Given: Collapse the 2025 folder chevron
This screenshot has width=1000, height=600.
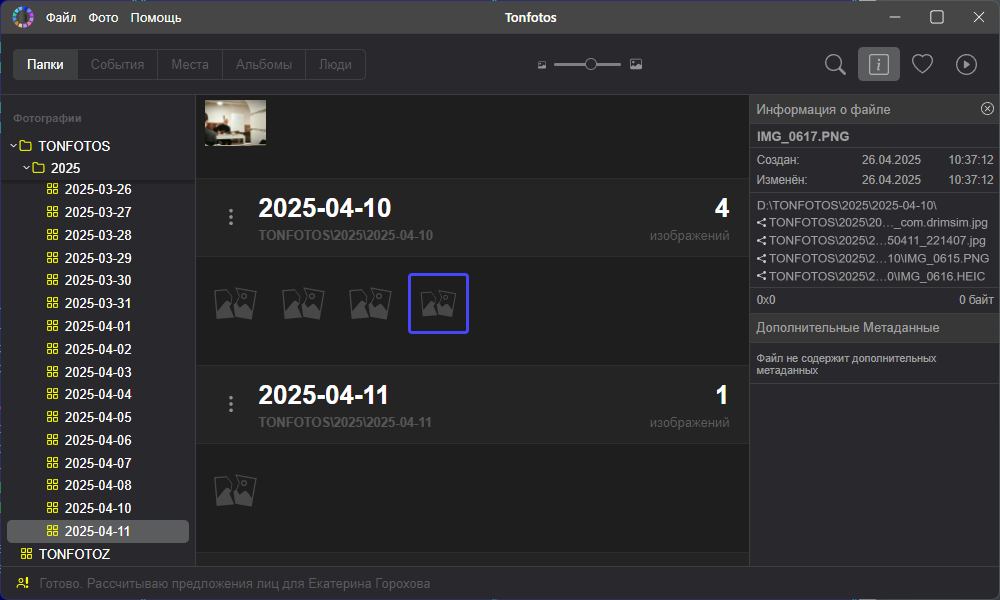Looking at the screenshot, I should pyautogui.click(x=26, y=168).
